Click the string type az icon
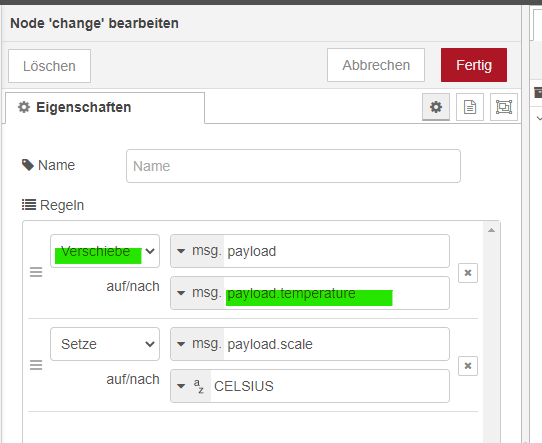The image size is (542, 443). coord(198,386)
